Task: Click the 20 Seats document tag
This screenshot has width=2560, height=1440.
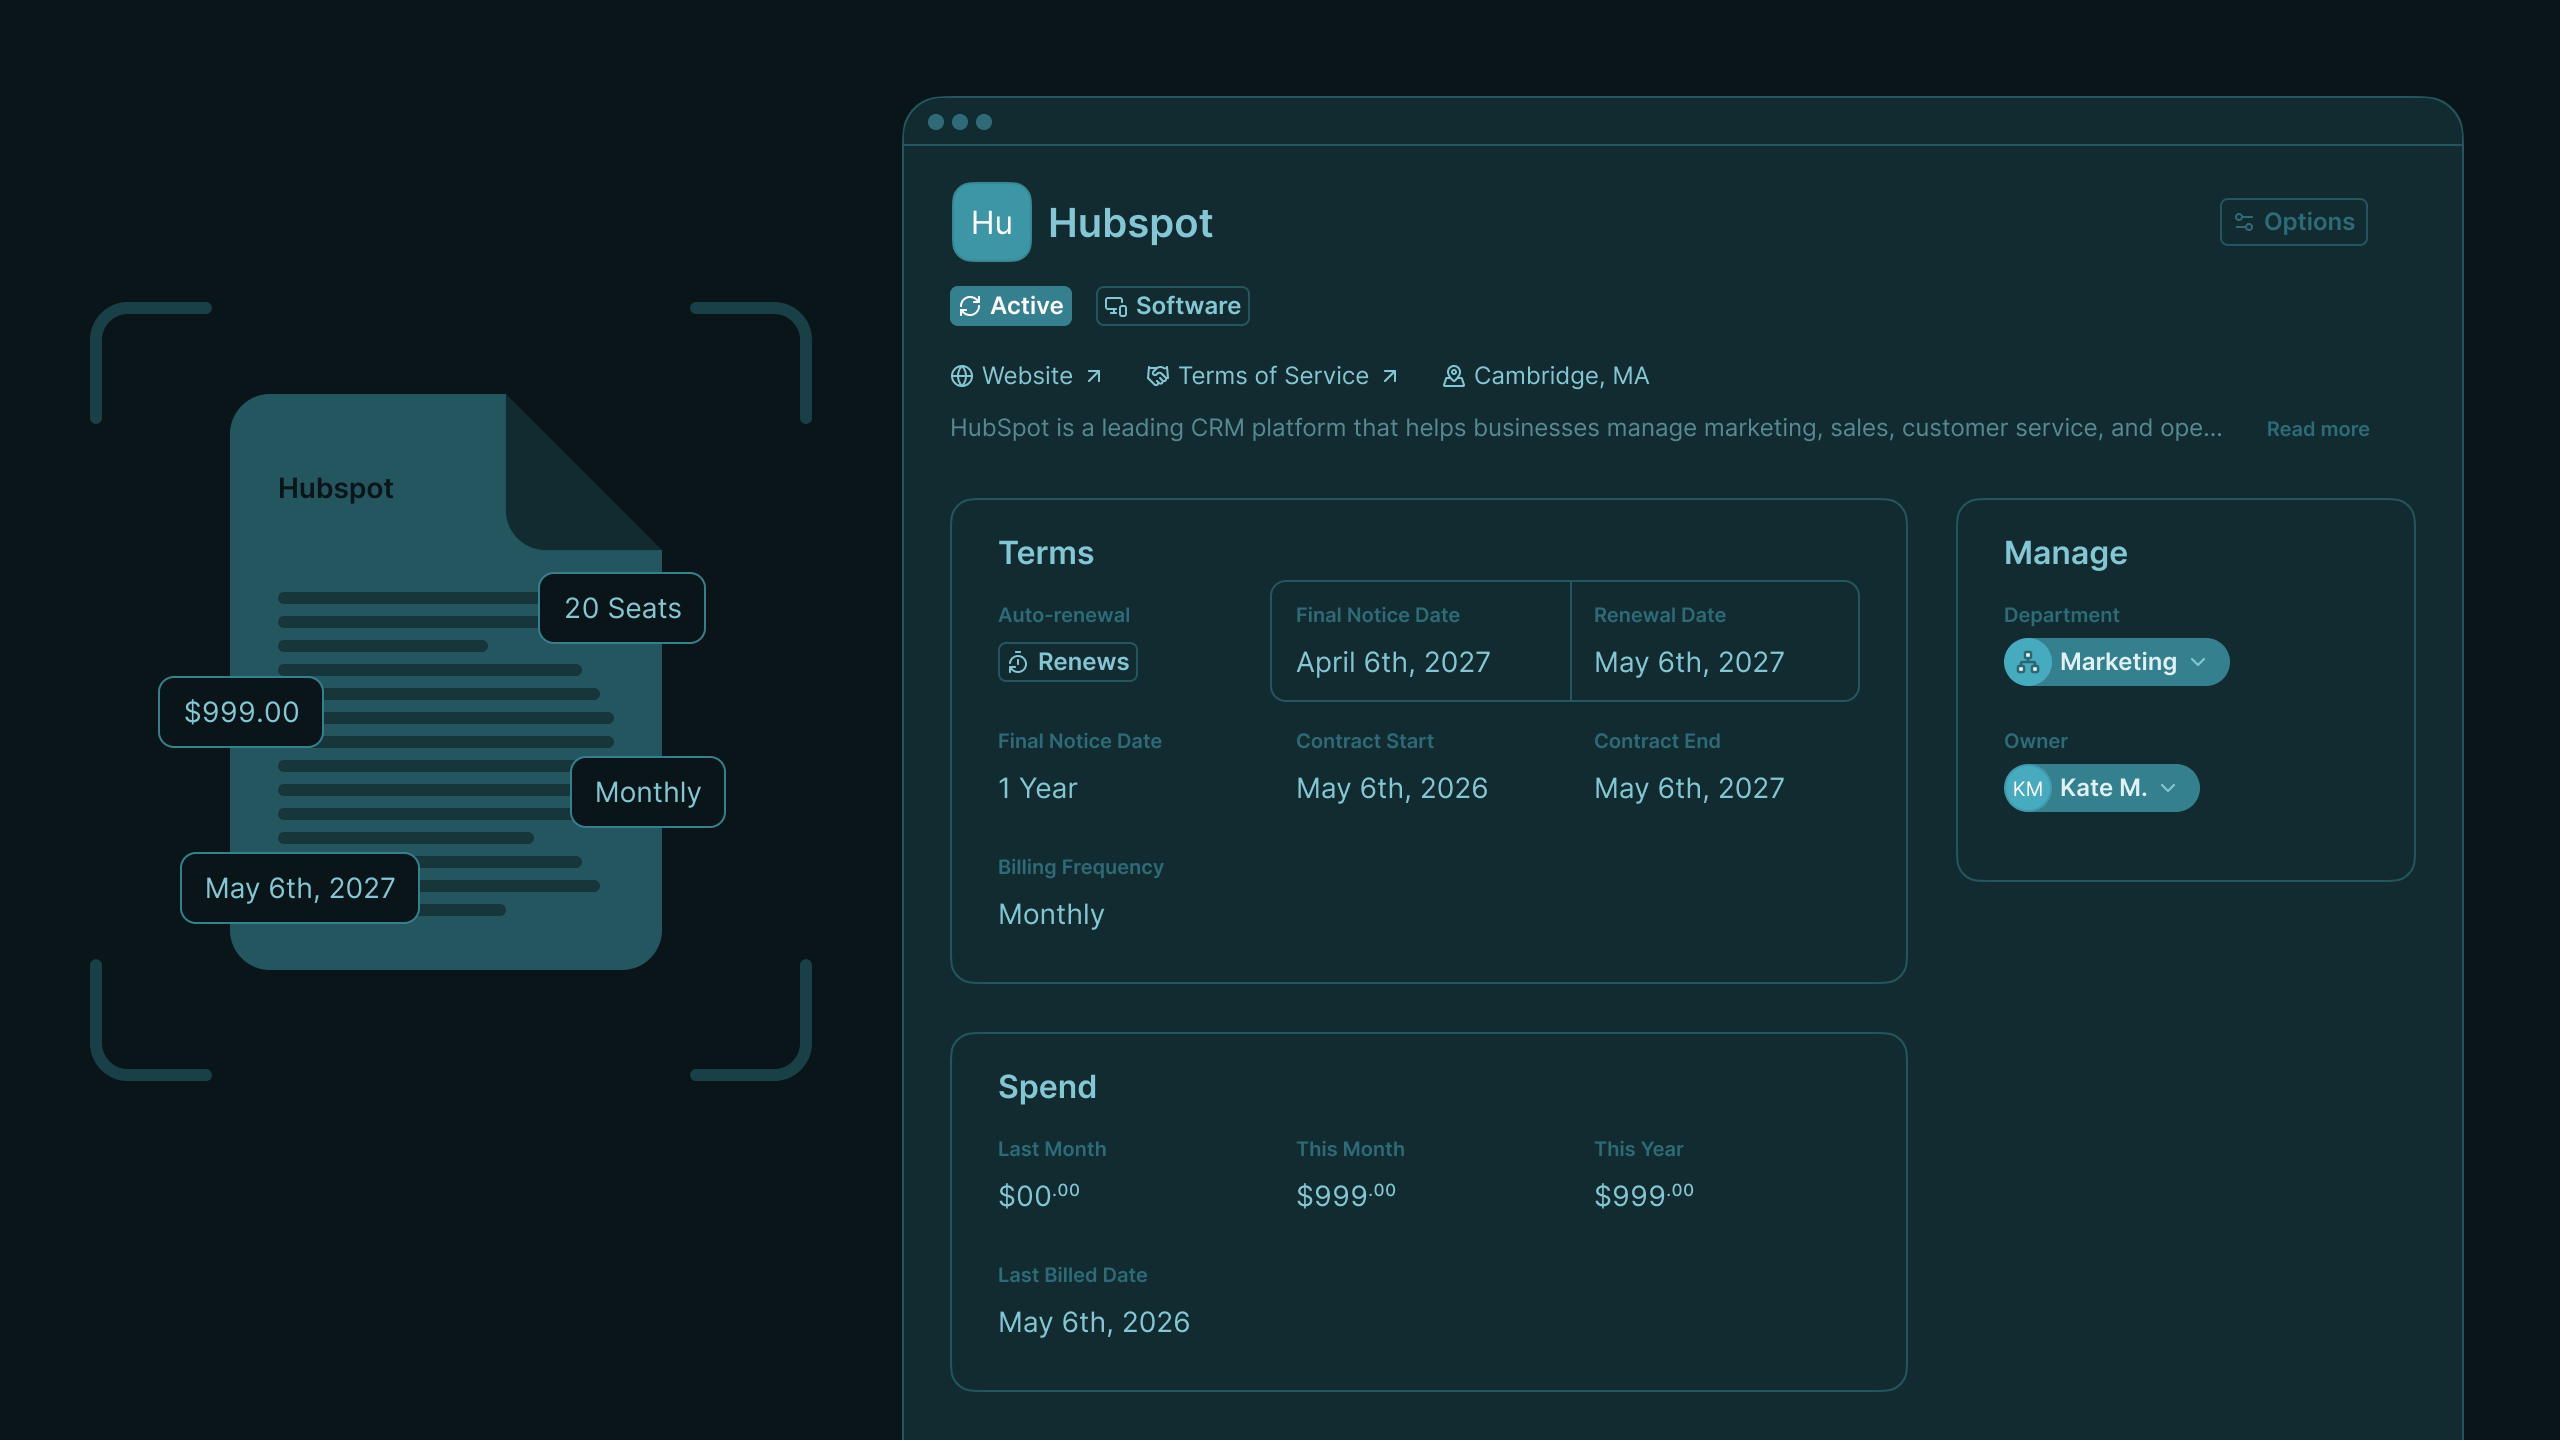Action: click(622, 608)
